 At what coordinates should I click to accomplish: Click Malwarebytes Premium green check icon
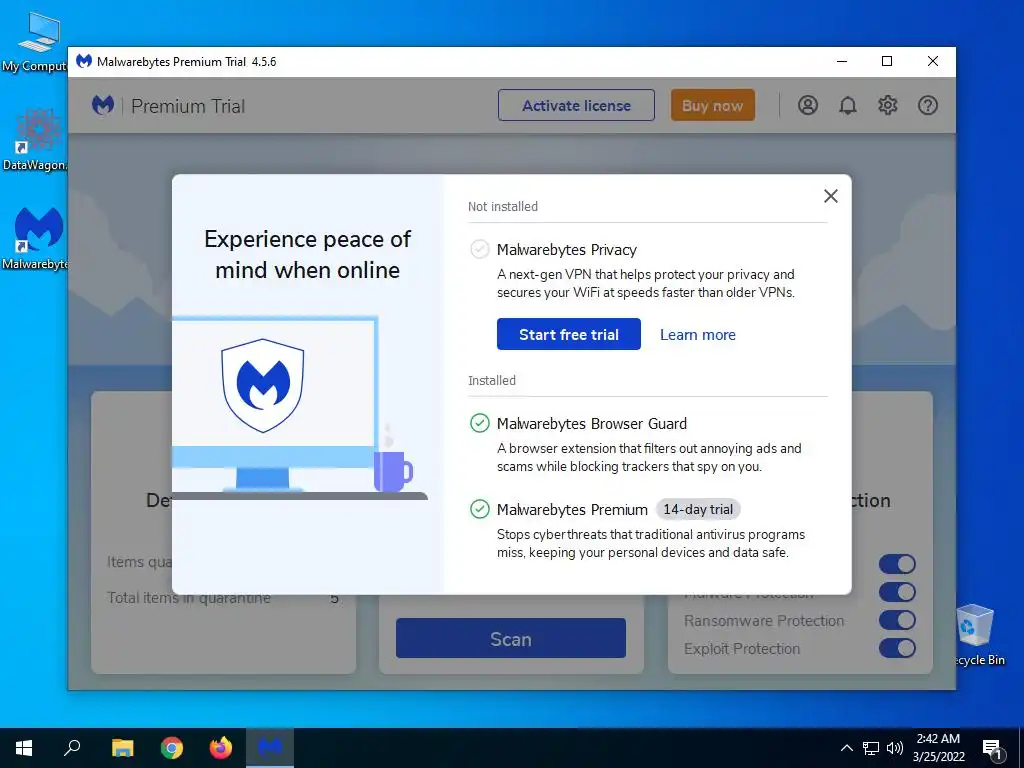coord(479,509)
